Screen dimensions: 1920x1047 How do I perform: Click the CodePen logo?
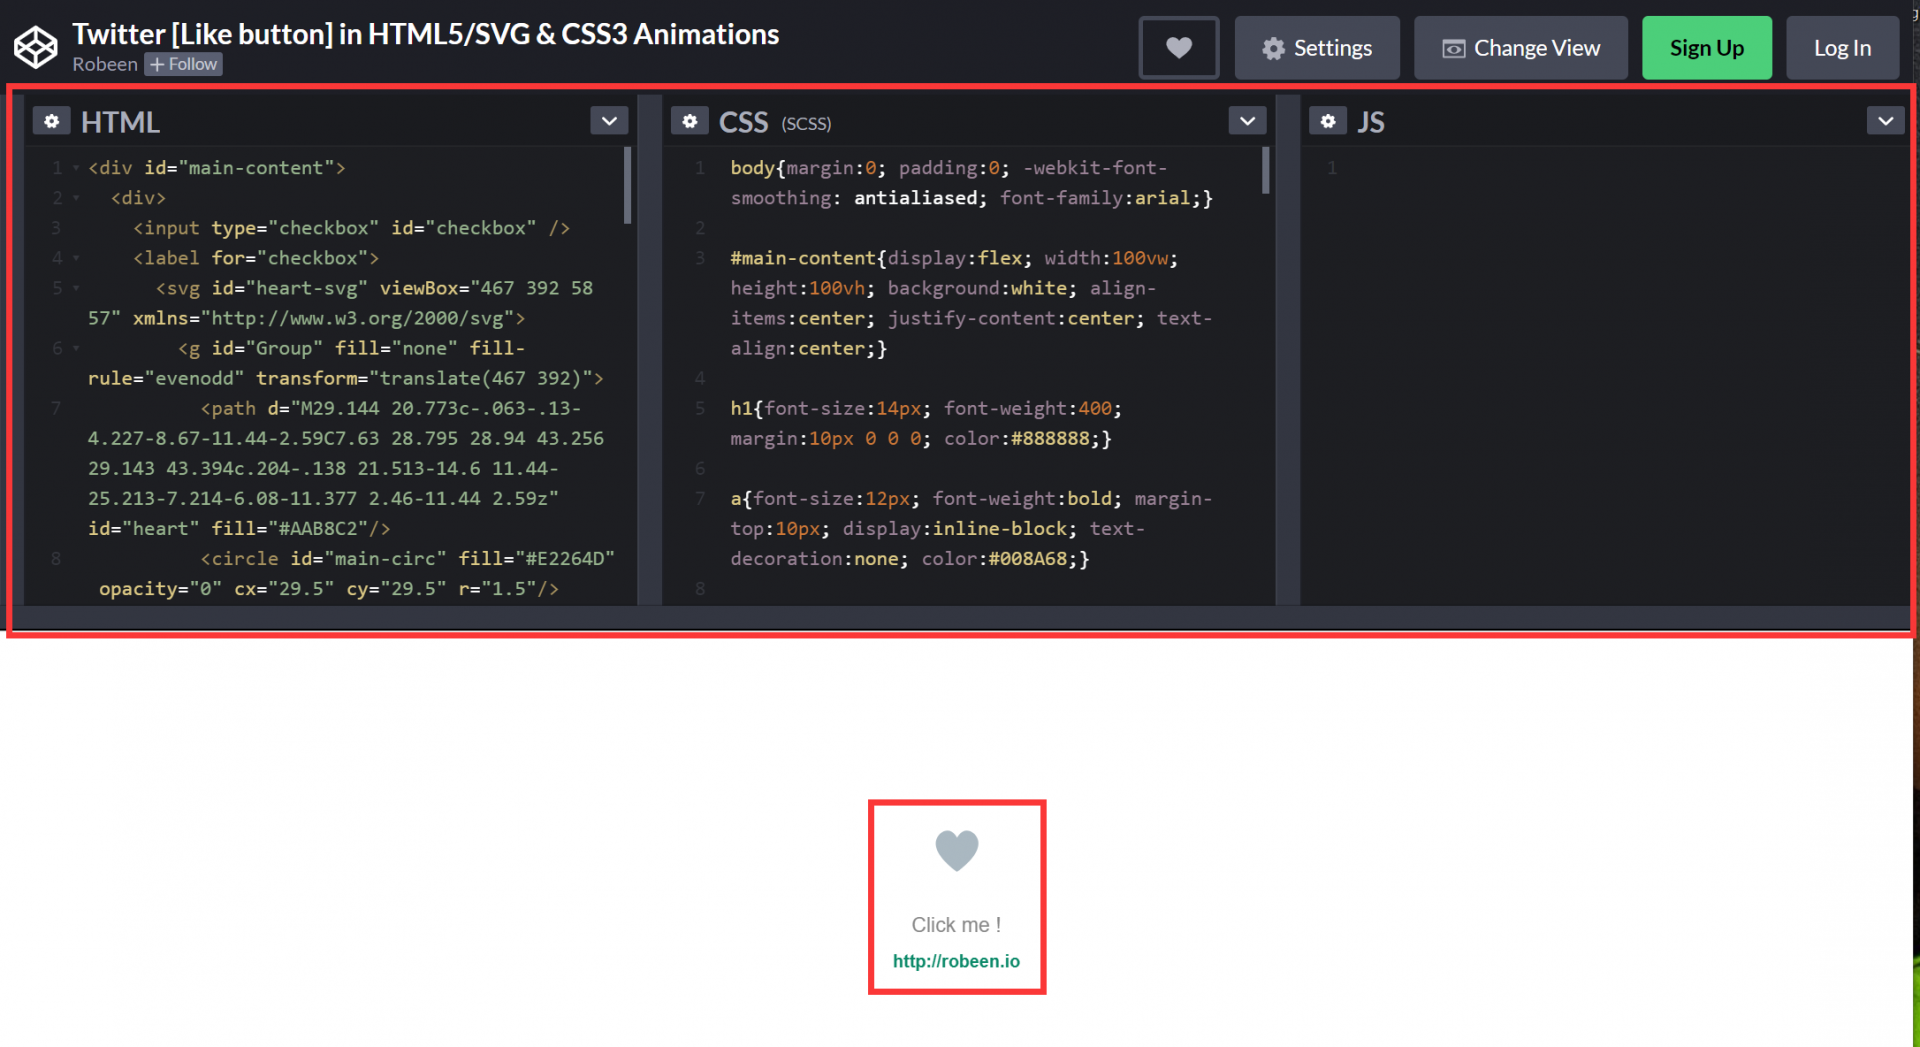click(x=36, y=46)
